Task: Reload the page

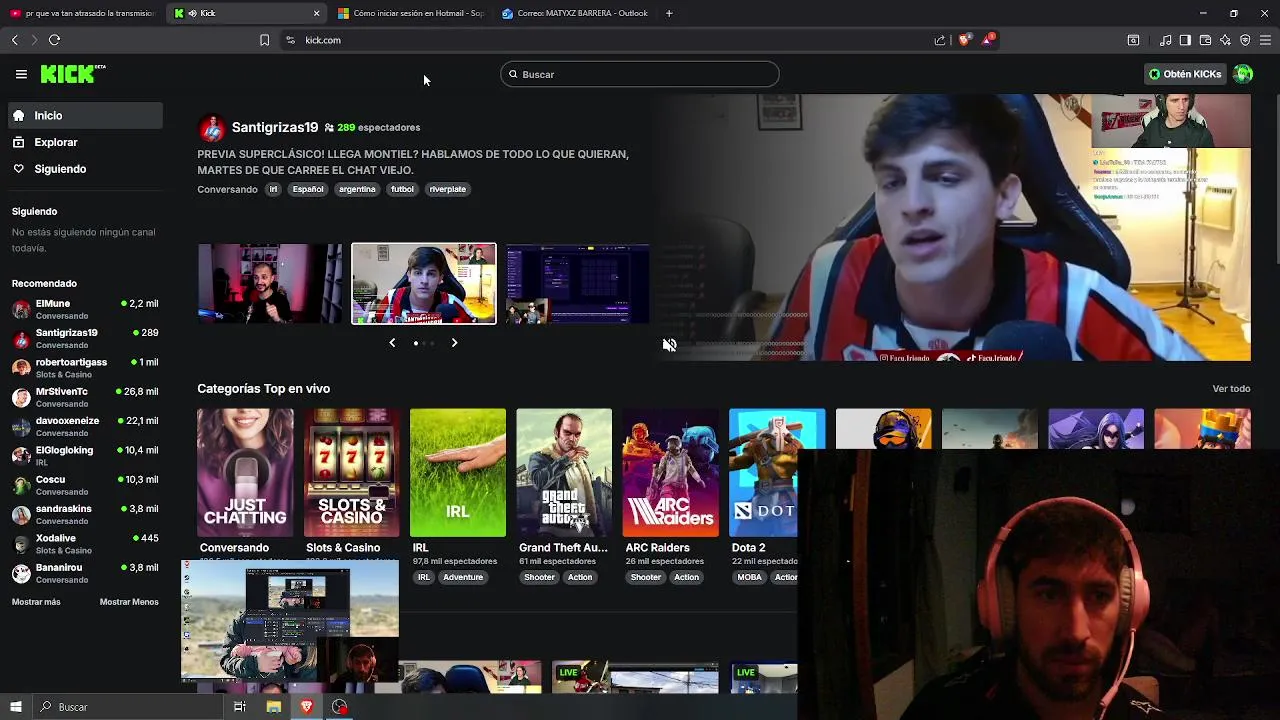Action: (54, 40)
